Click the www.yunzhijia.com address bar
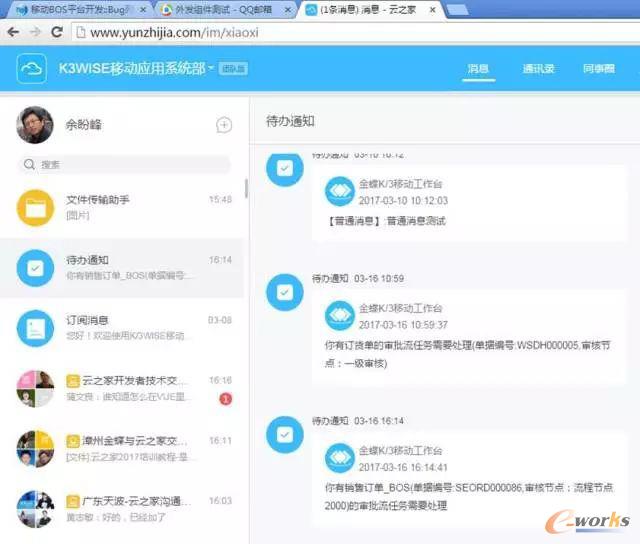The image size is (640, 544). click(x=355, y=32)
